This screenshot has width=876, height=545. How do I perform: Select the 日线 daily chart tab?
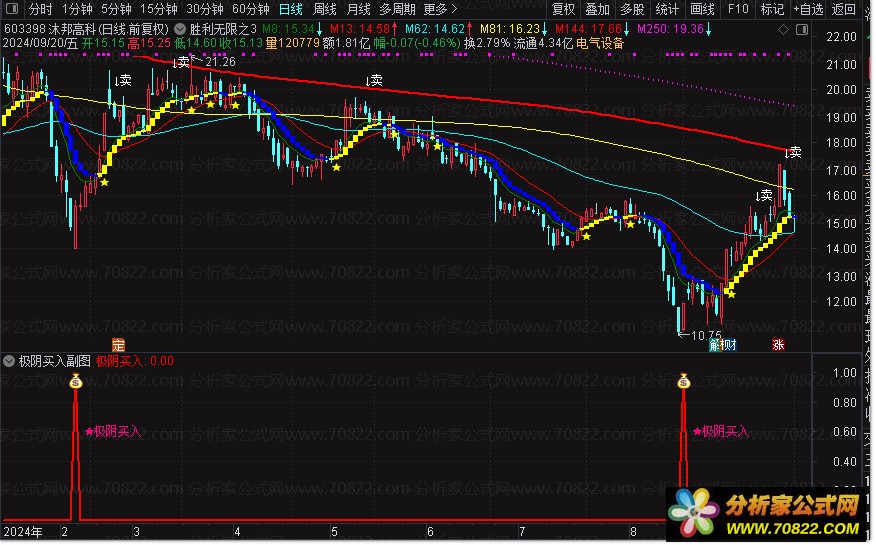pyautogui.click(x=291, y=9)
